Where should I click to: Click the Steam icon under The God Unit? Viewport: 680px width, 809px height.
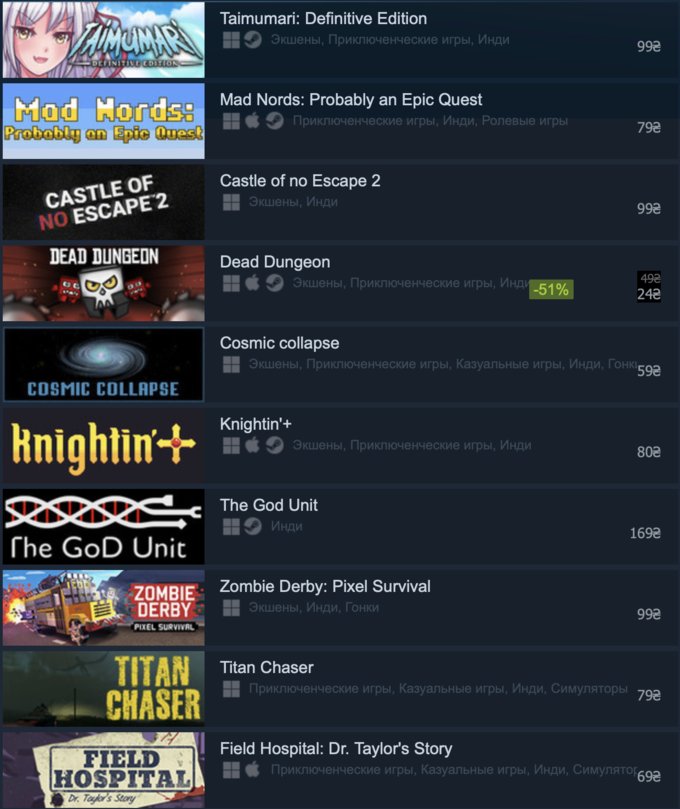(x=253, y=526)
